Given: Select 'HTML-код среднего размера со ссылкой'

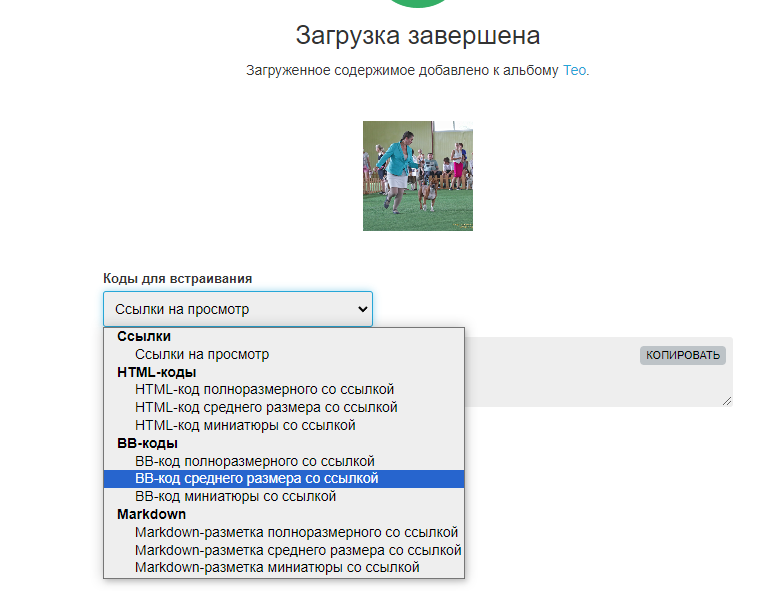Looking at the screenshot, I should (266, 407).
